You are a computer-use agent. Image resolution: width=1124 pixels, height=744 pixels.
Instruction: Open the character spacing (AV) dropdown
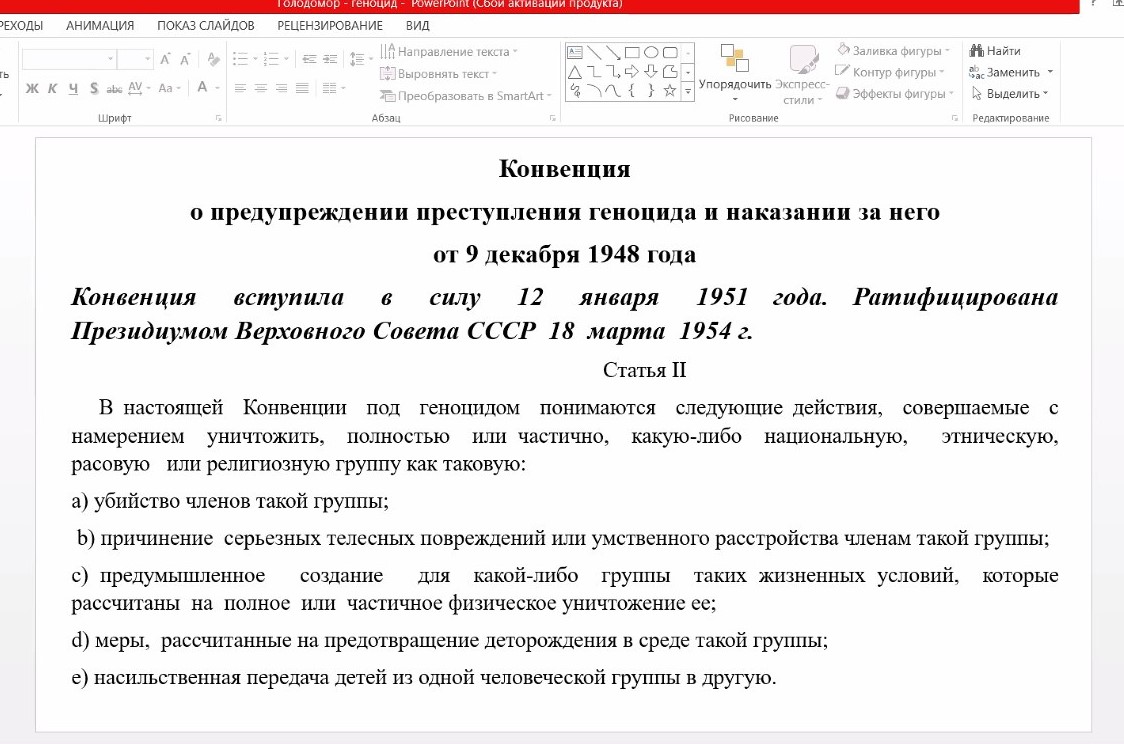pyautogui.click(x=139, y=88)
